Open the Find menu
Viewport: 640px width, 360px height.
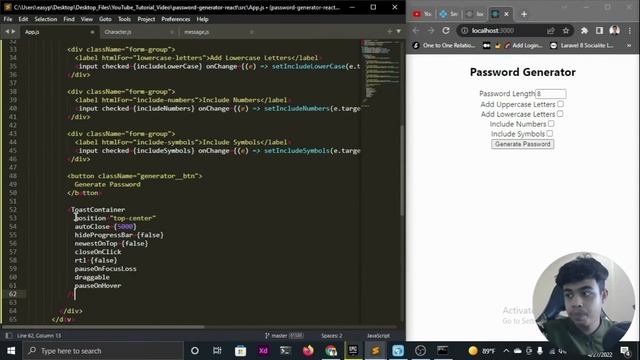pos(69,19)
